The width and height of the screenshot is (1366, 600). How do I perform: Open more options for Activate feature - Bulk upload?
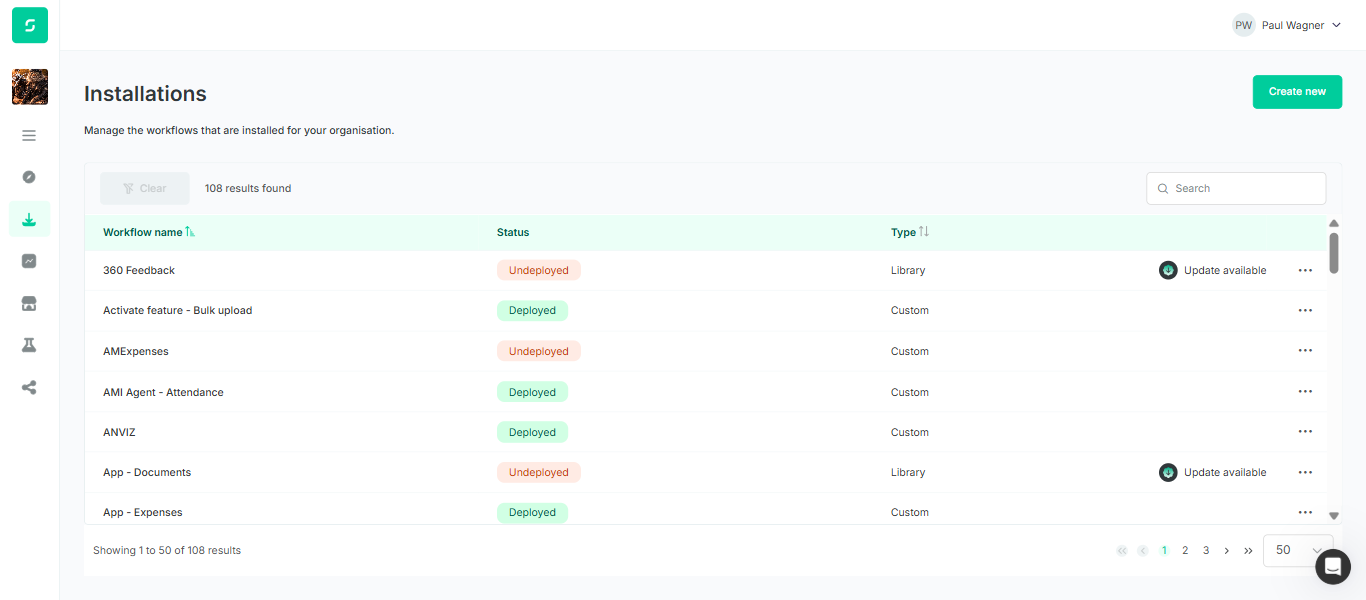coord(1305,310)
